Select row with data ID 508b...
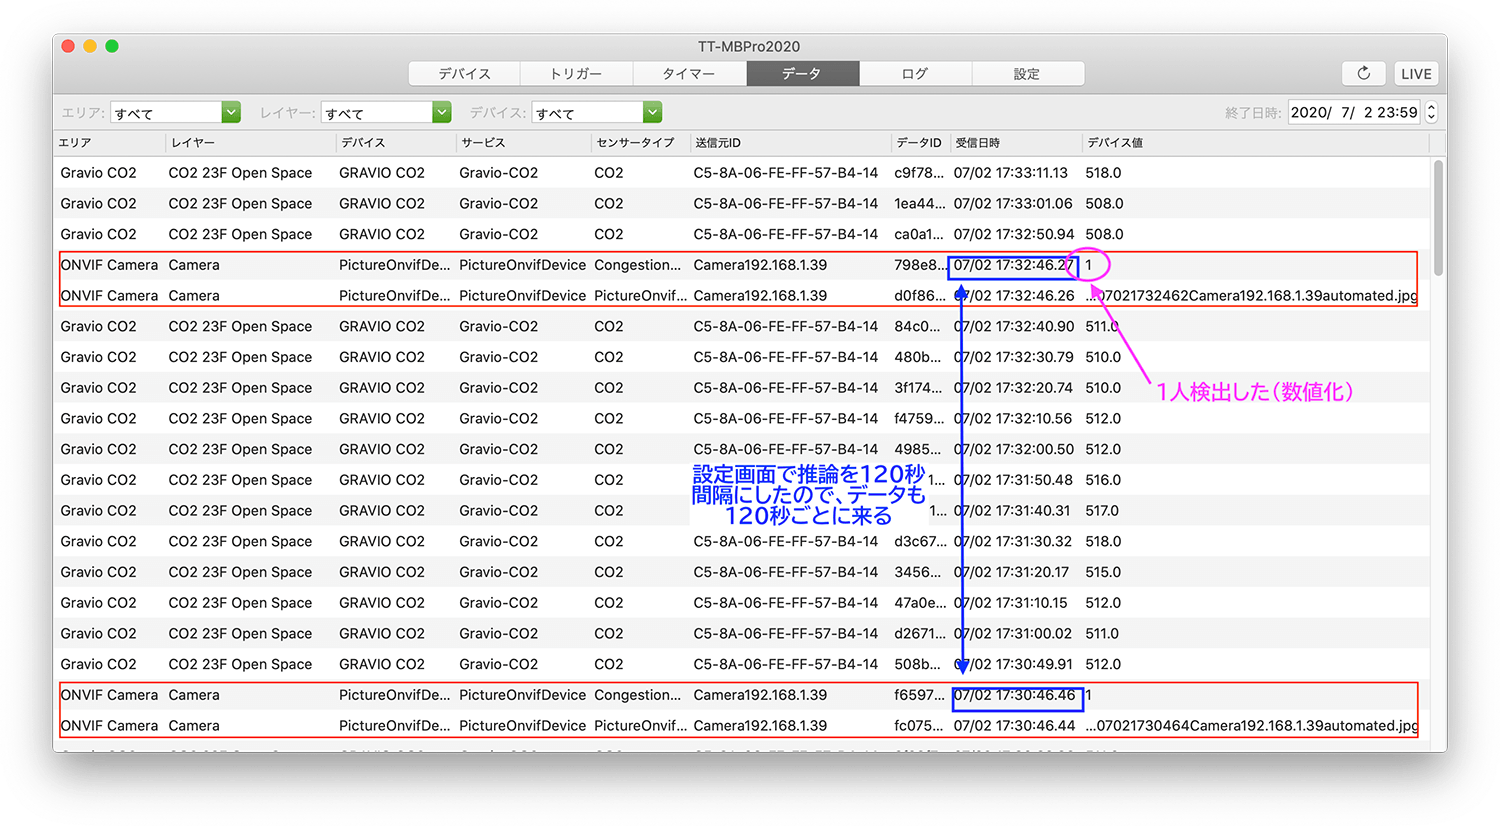 (742, 664)
